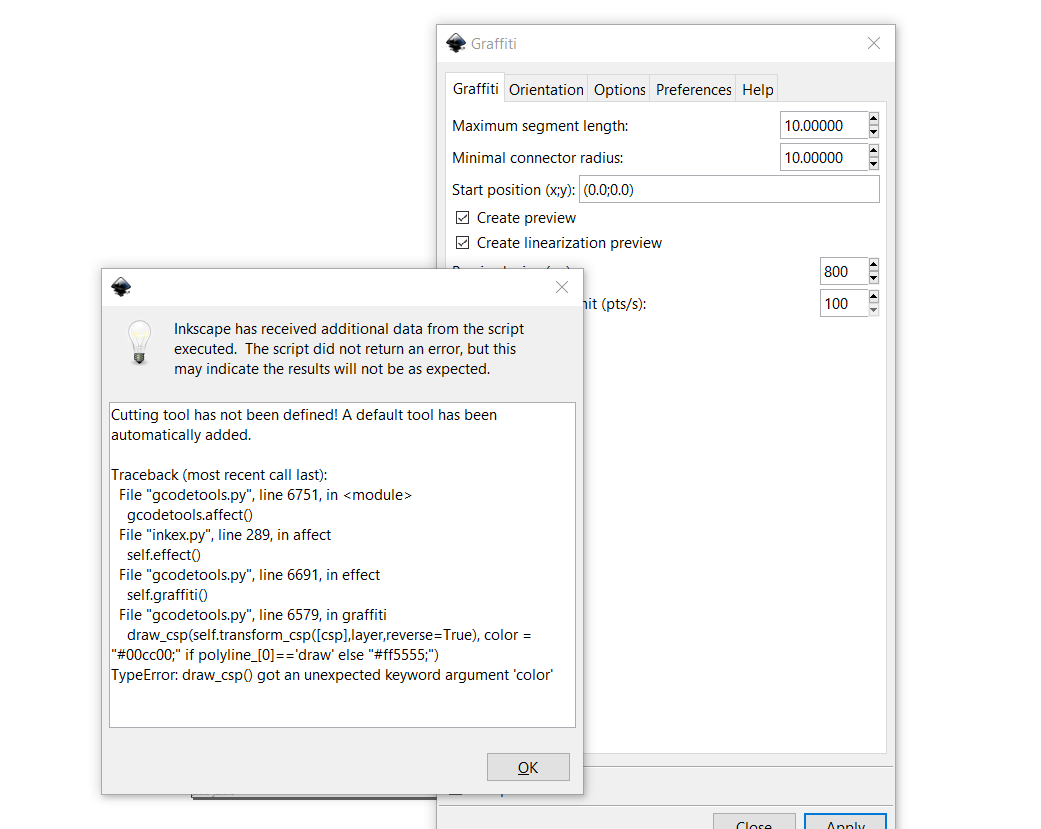Decrease Minimal connector radius with down arrow

point(874,164)
